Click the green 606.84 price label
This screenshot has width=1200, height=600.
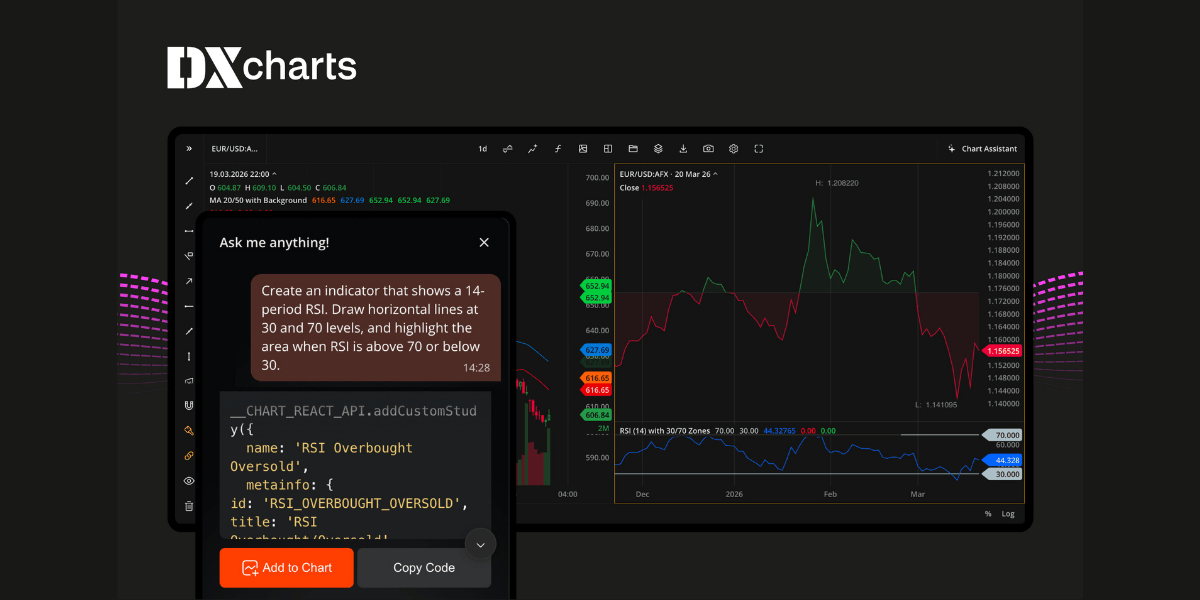click(597, 415)
